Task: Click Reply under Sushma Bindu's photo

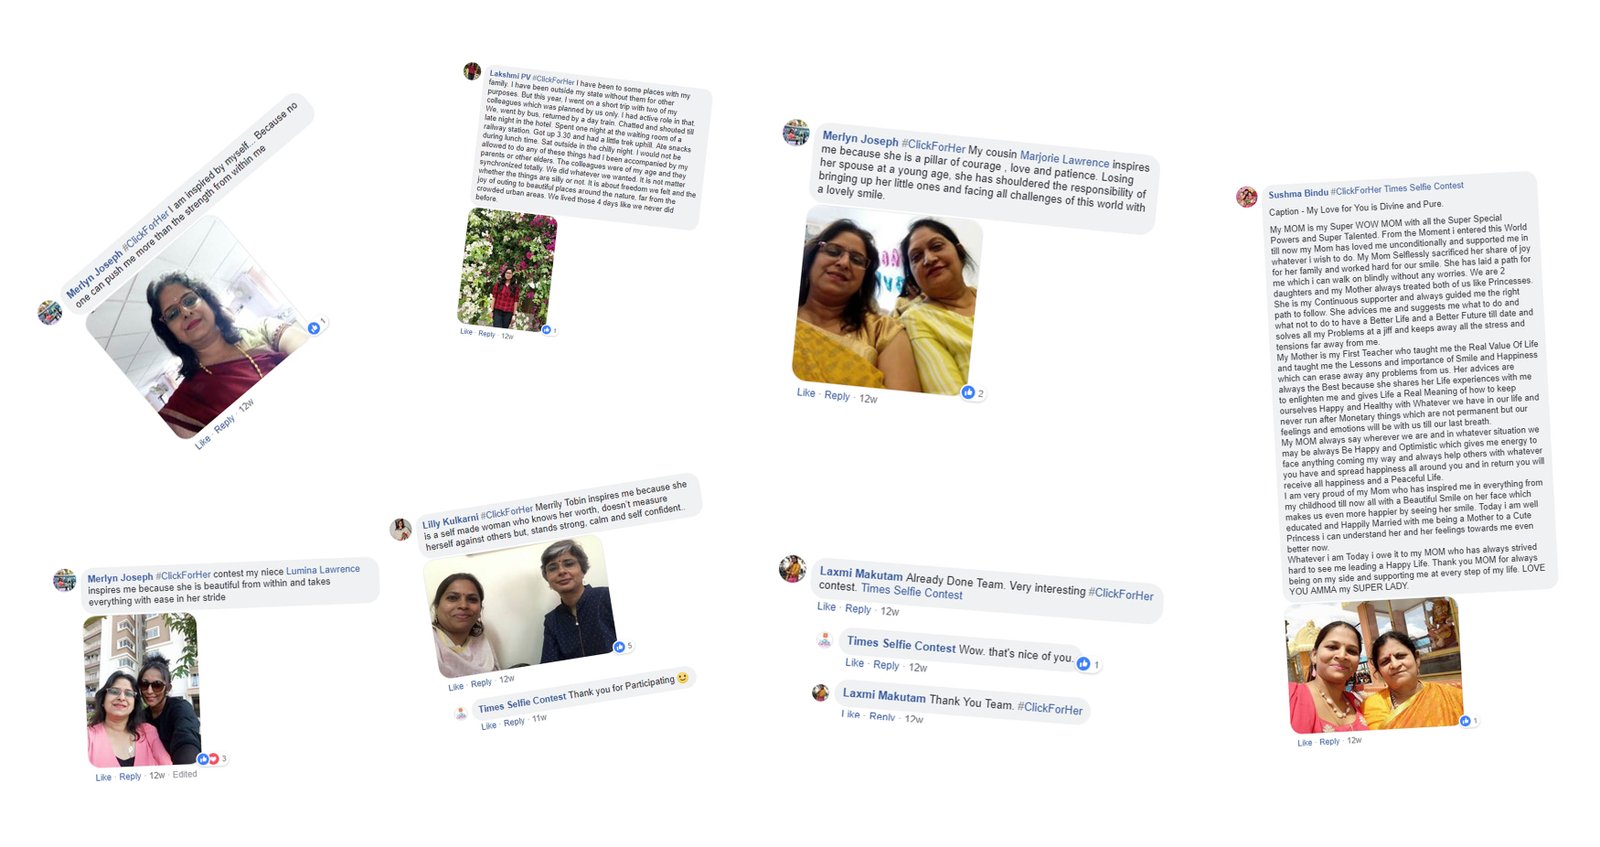Action: point(1329,742)
